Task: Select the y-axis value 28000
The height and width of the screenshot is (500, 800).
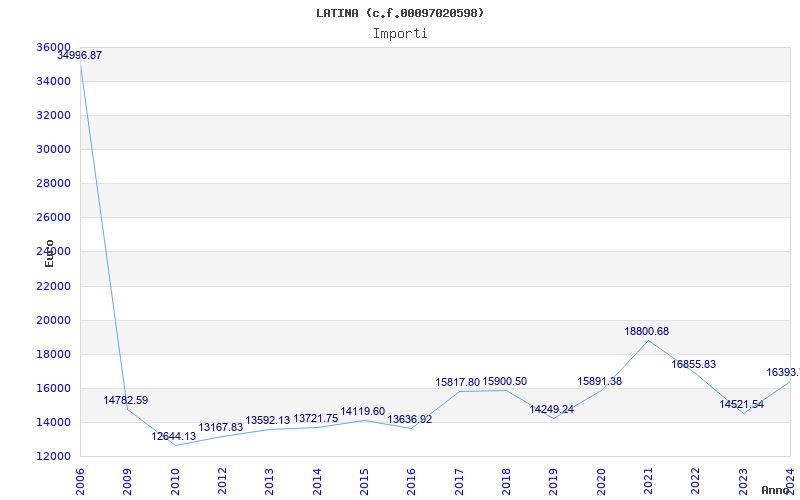Action: coord(54,184)
